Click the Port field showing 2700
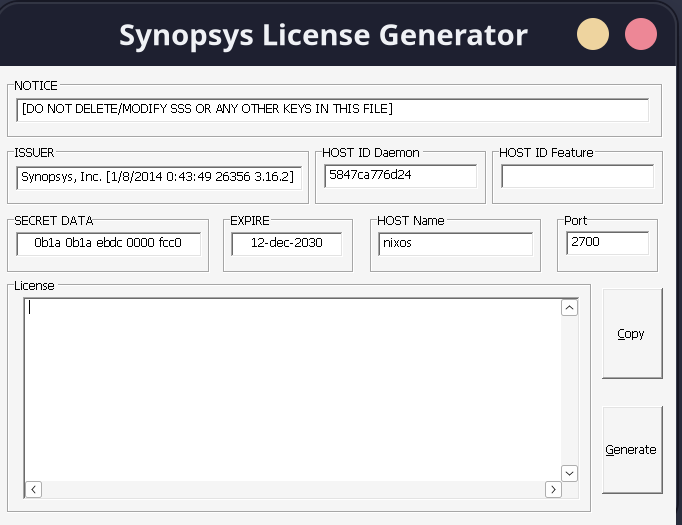Viewport: 682px width, 525px height. tap(606, 242)
